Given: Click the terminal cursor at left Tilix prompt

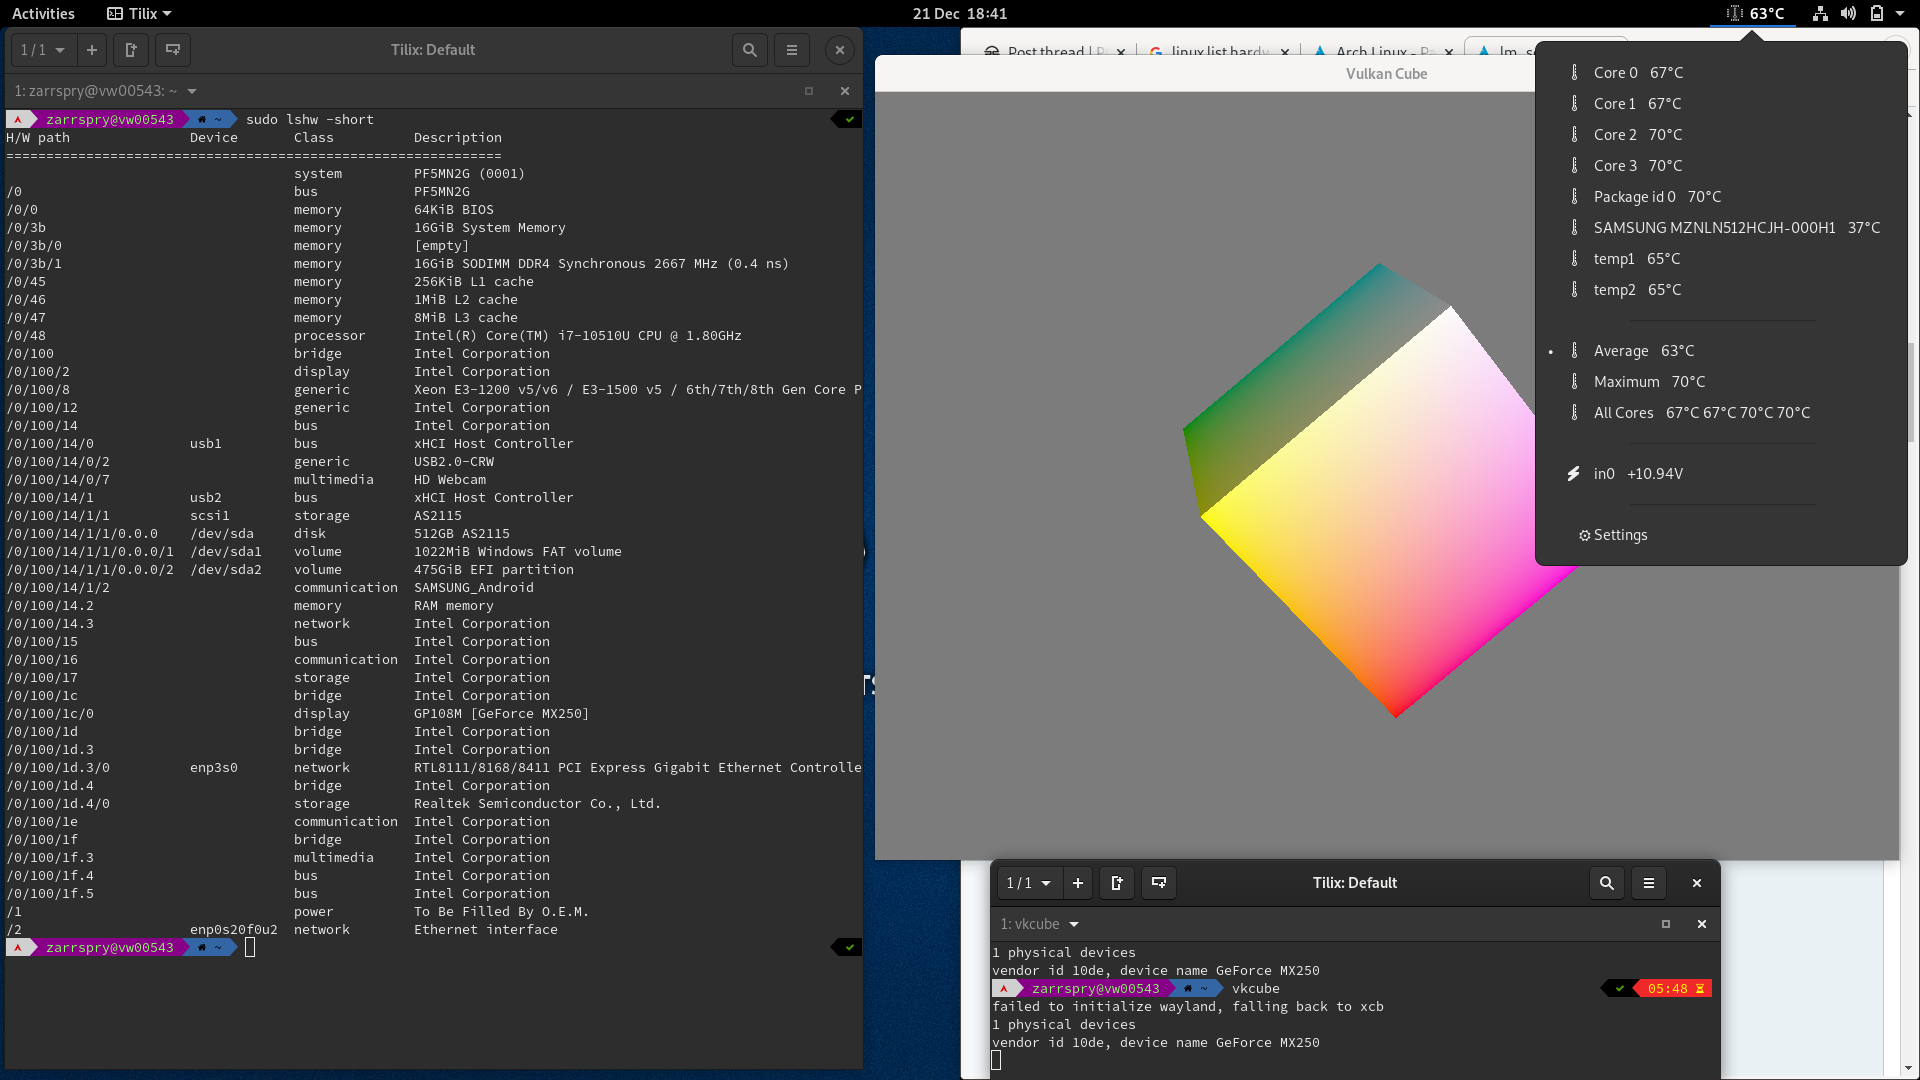Looking at the screenshot, I should click(250, 948).
